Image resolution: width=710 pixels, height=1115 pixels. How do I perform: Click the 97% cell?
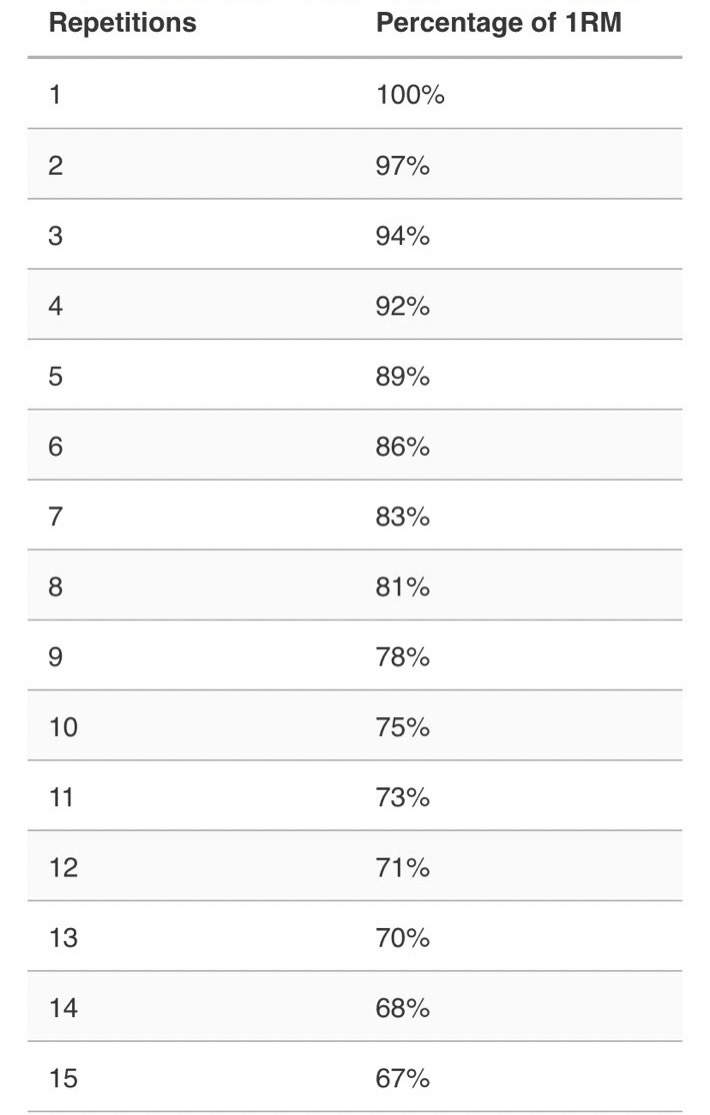(403, 166)
